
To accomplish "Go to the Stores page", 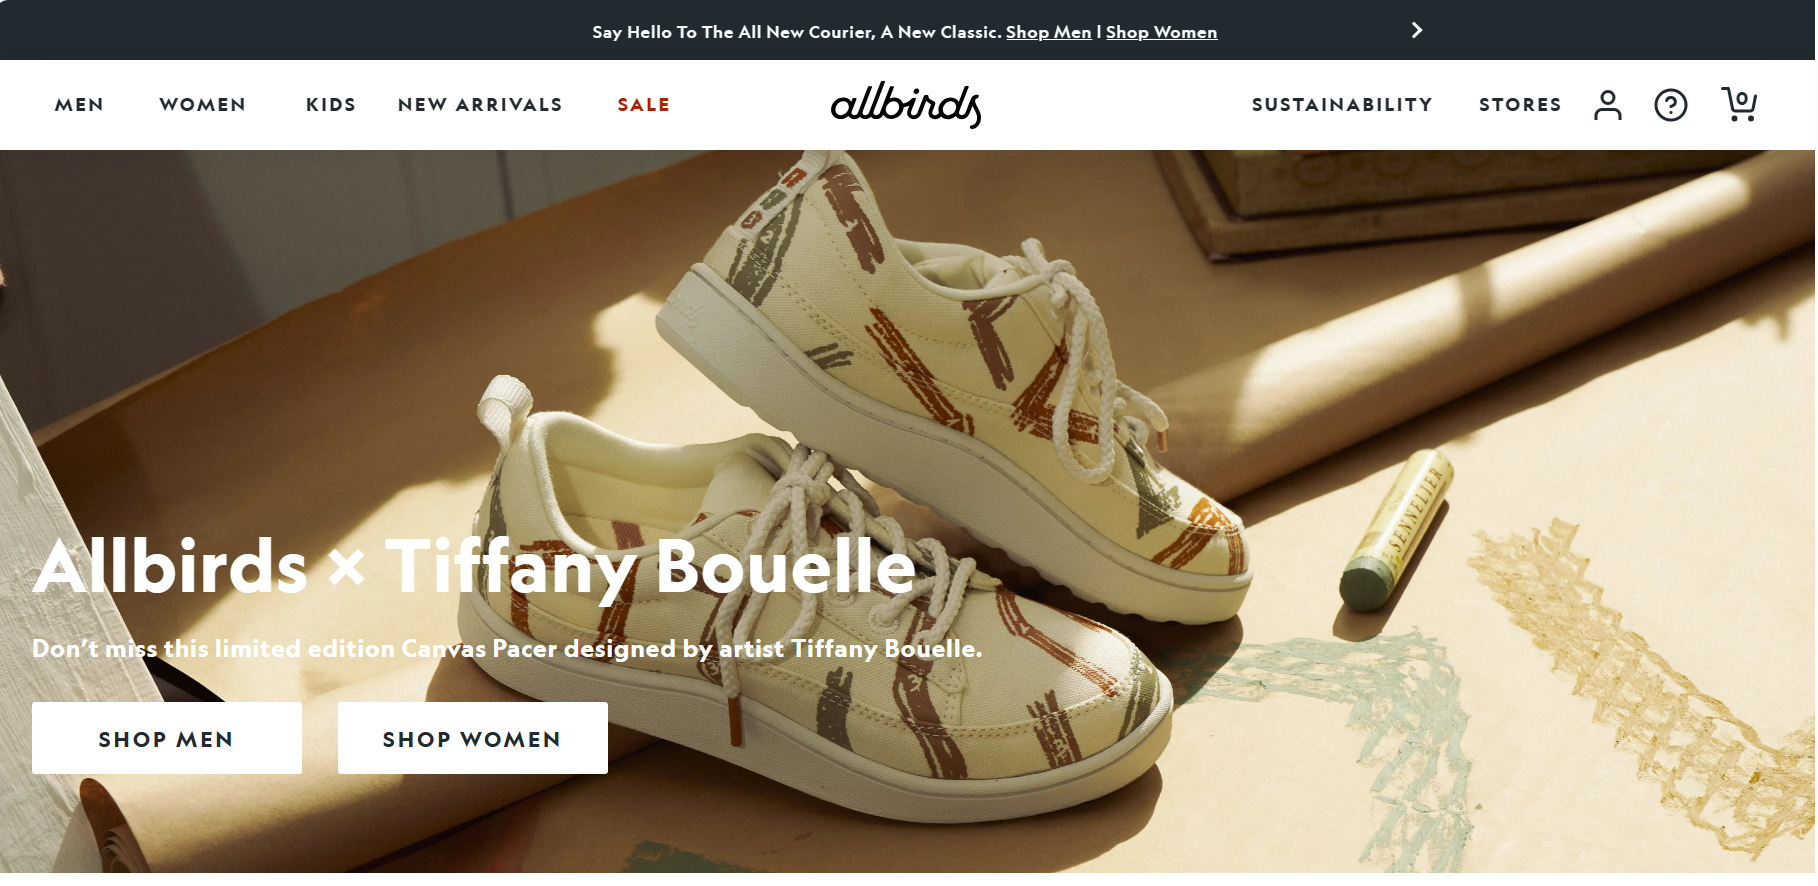I will pos(1520,105).
